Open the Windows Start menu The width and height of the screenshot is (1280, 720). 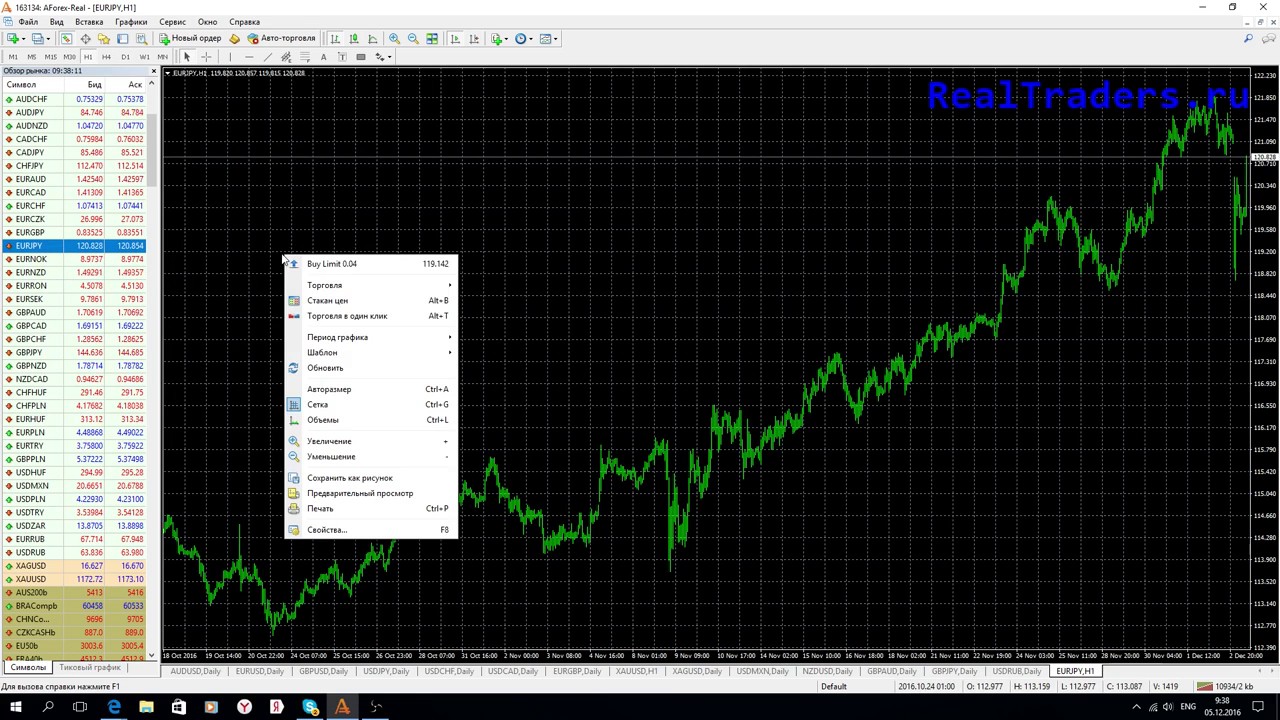pos(15,707)
